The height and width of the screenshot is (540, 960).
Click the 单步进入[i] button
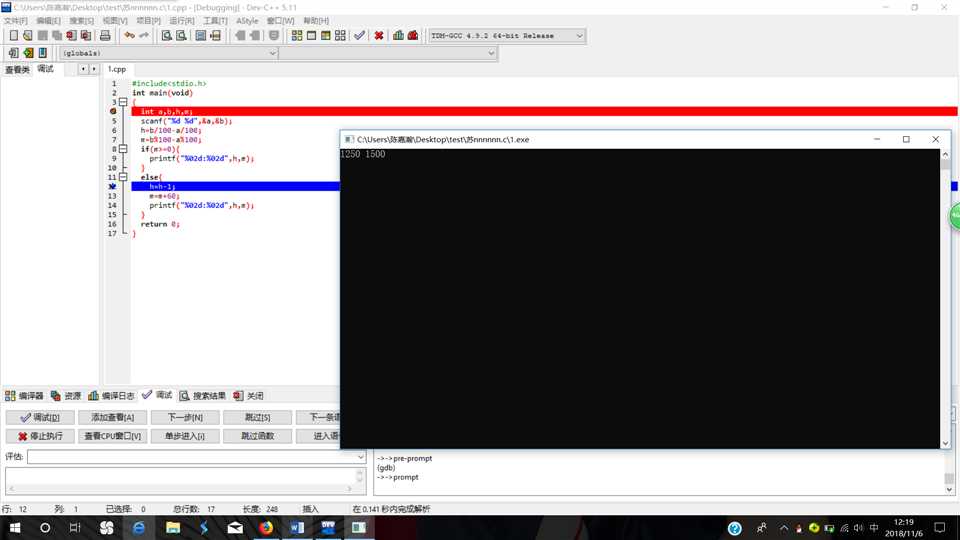185,436
